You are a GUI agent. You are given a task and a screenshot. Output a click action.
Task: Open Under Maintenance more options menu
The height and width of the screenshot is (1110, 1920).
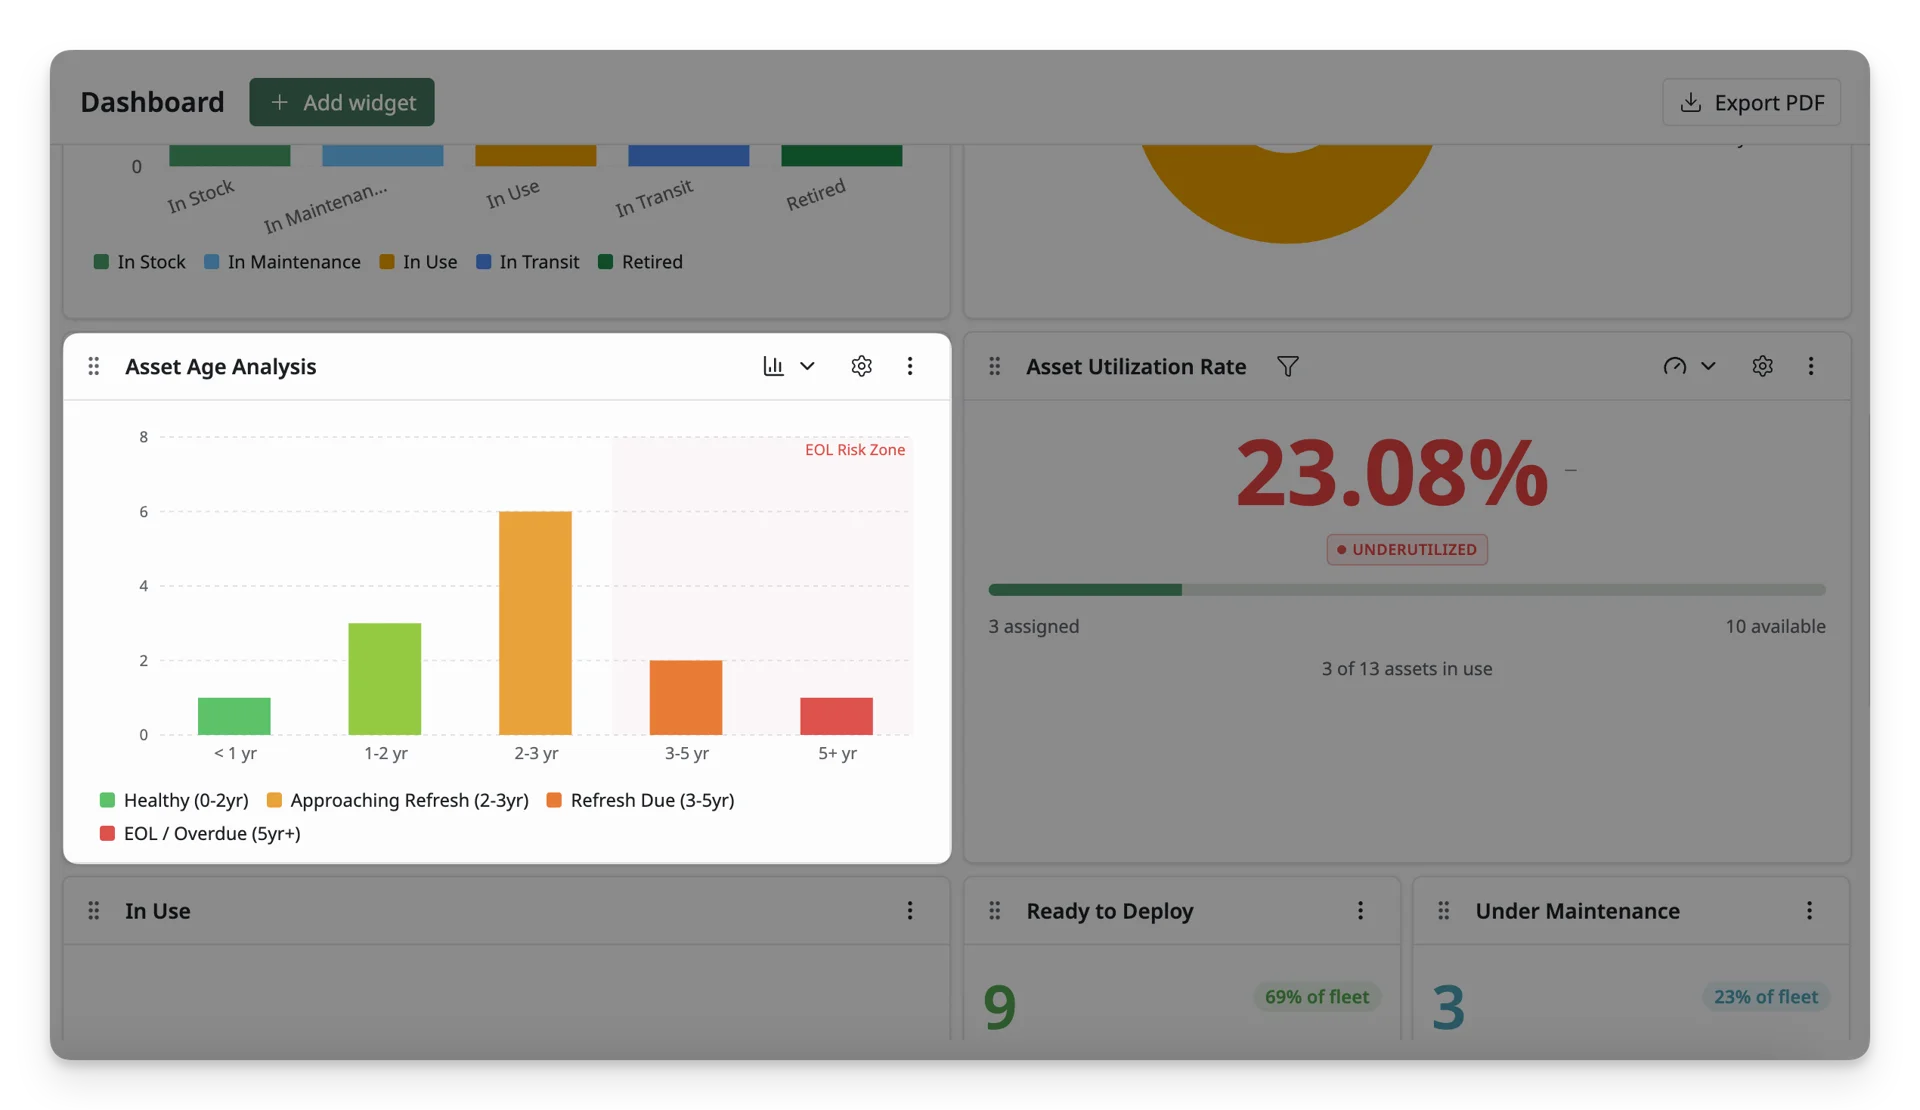pyautogui.click(x=1809, y=910)
